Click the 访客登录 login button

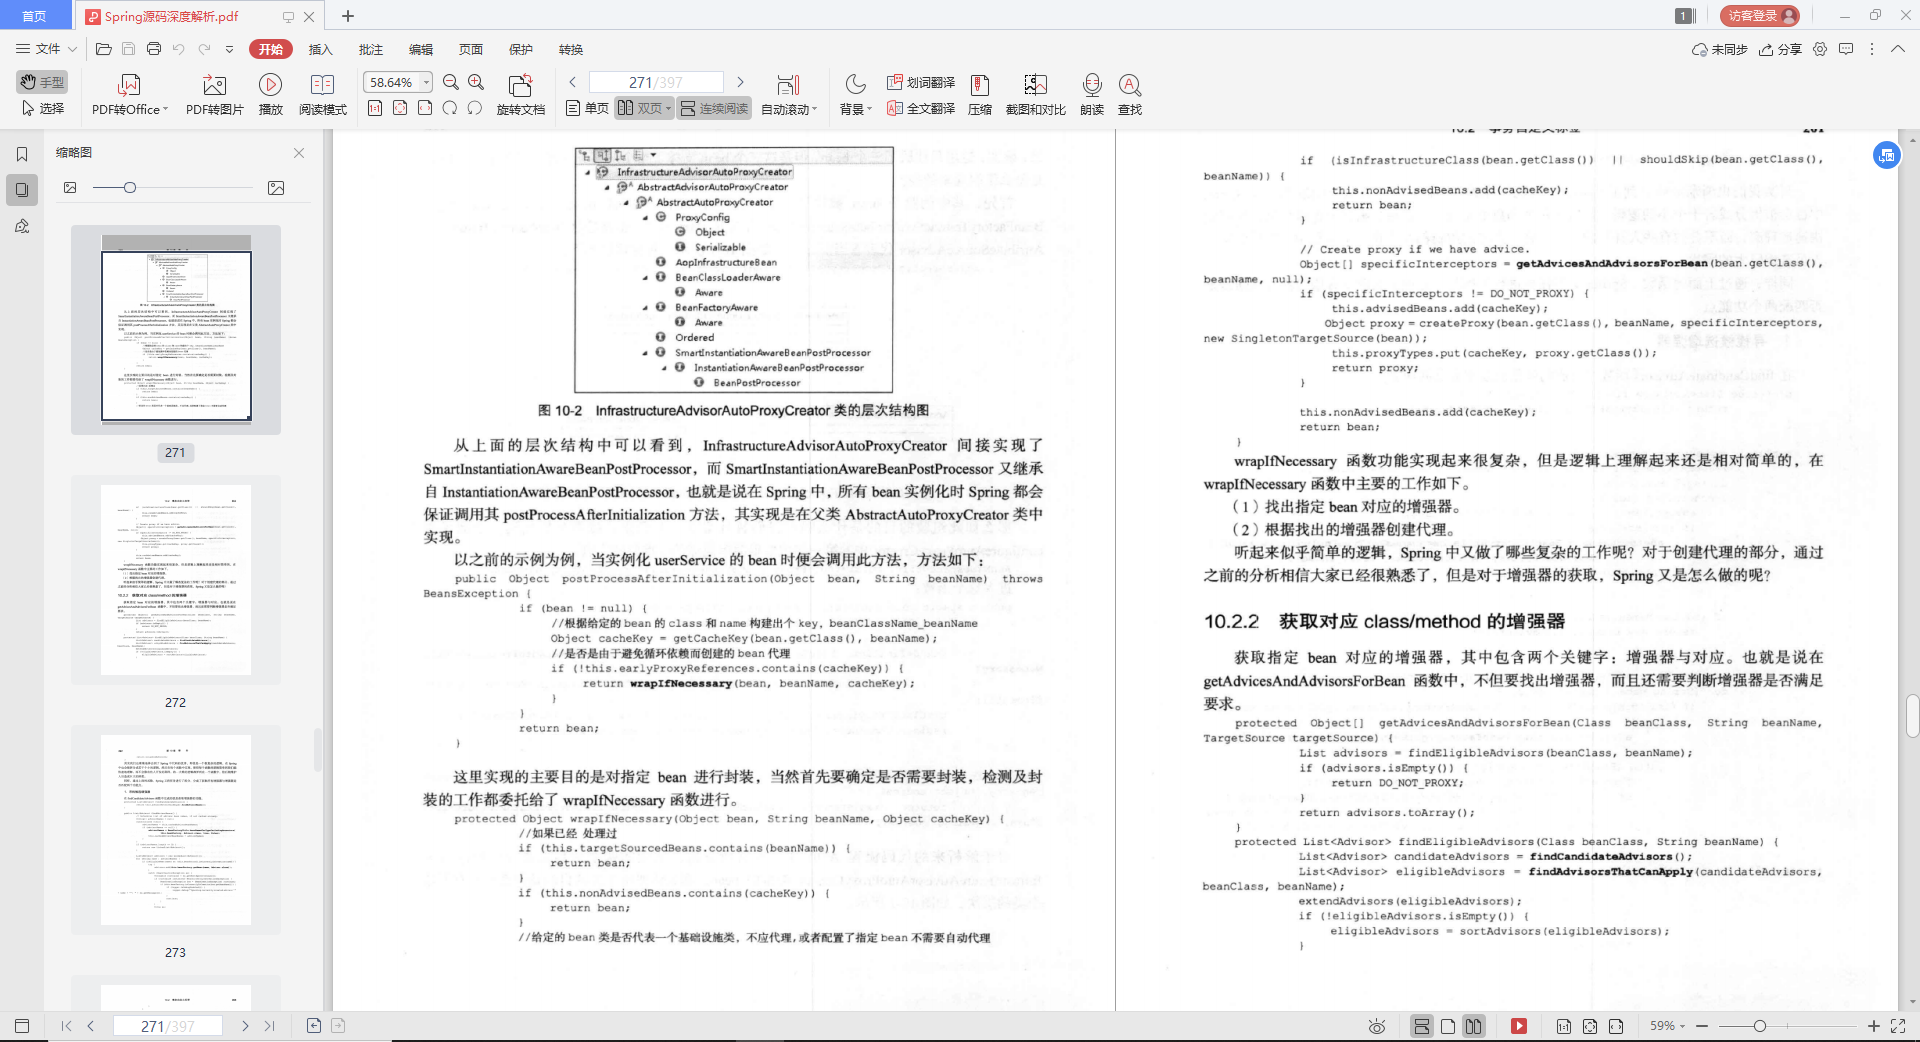coord(1759,15)
